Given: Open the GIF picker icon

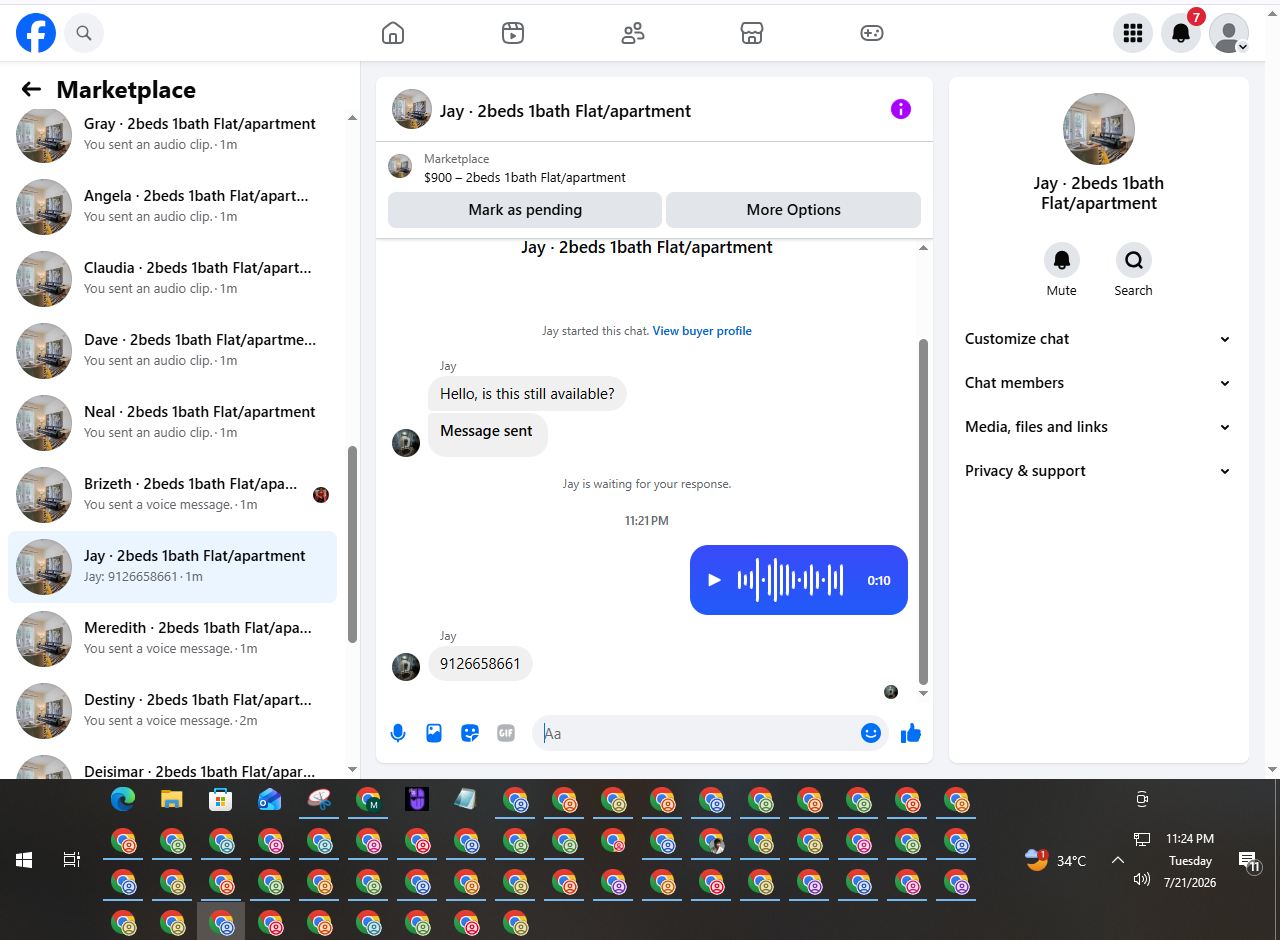Looking at the screenshot, I should (x=506, y=733).
